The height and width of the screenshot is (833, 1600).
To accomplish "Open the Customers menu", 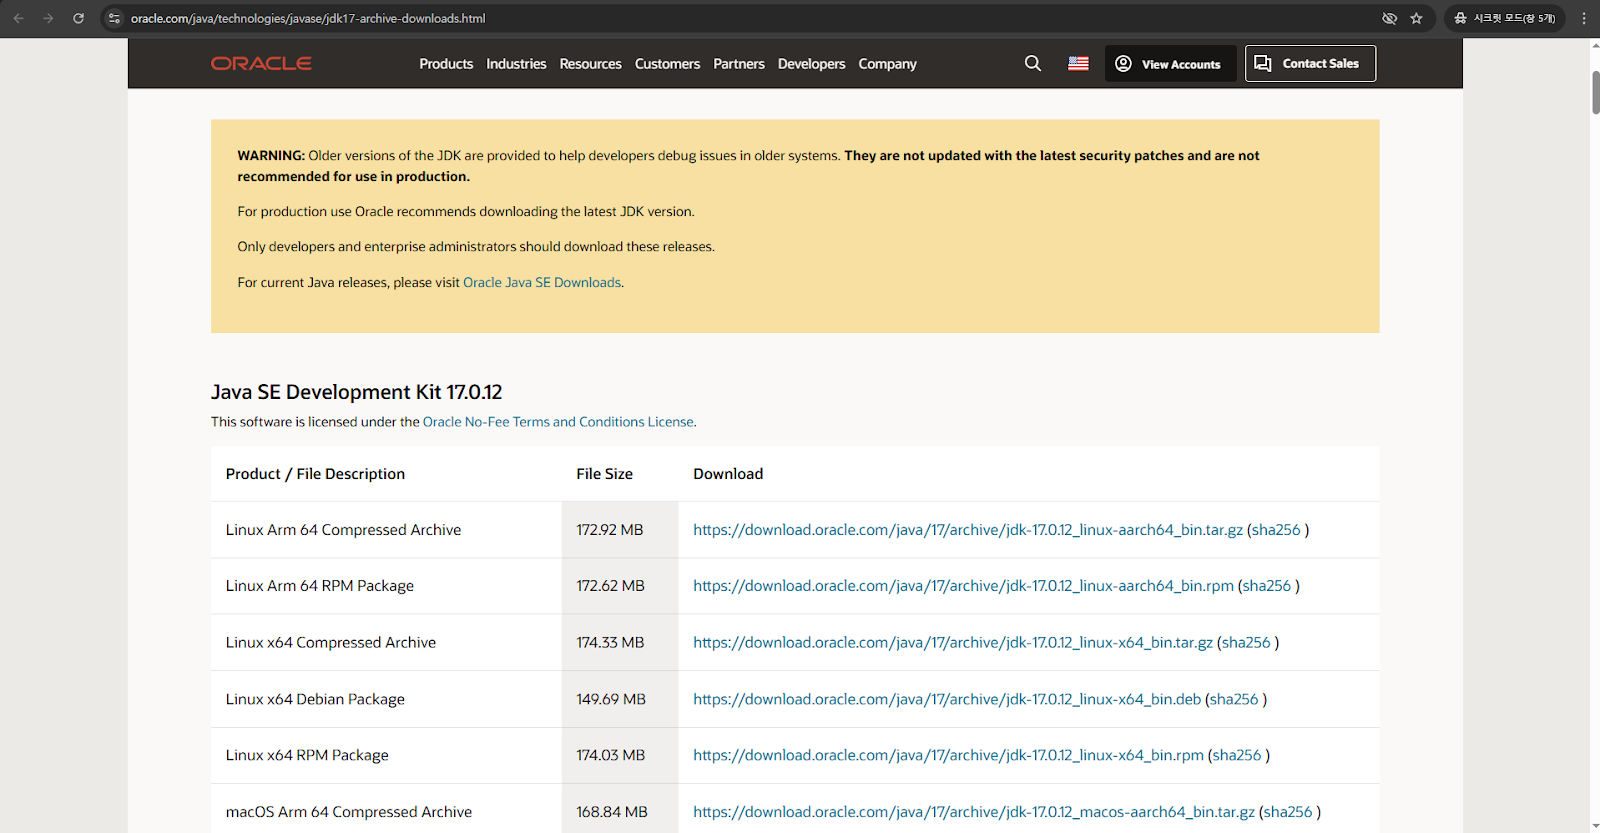I will pyautogui.click(x=667, y=64).
